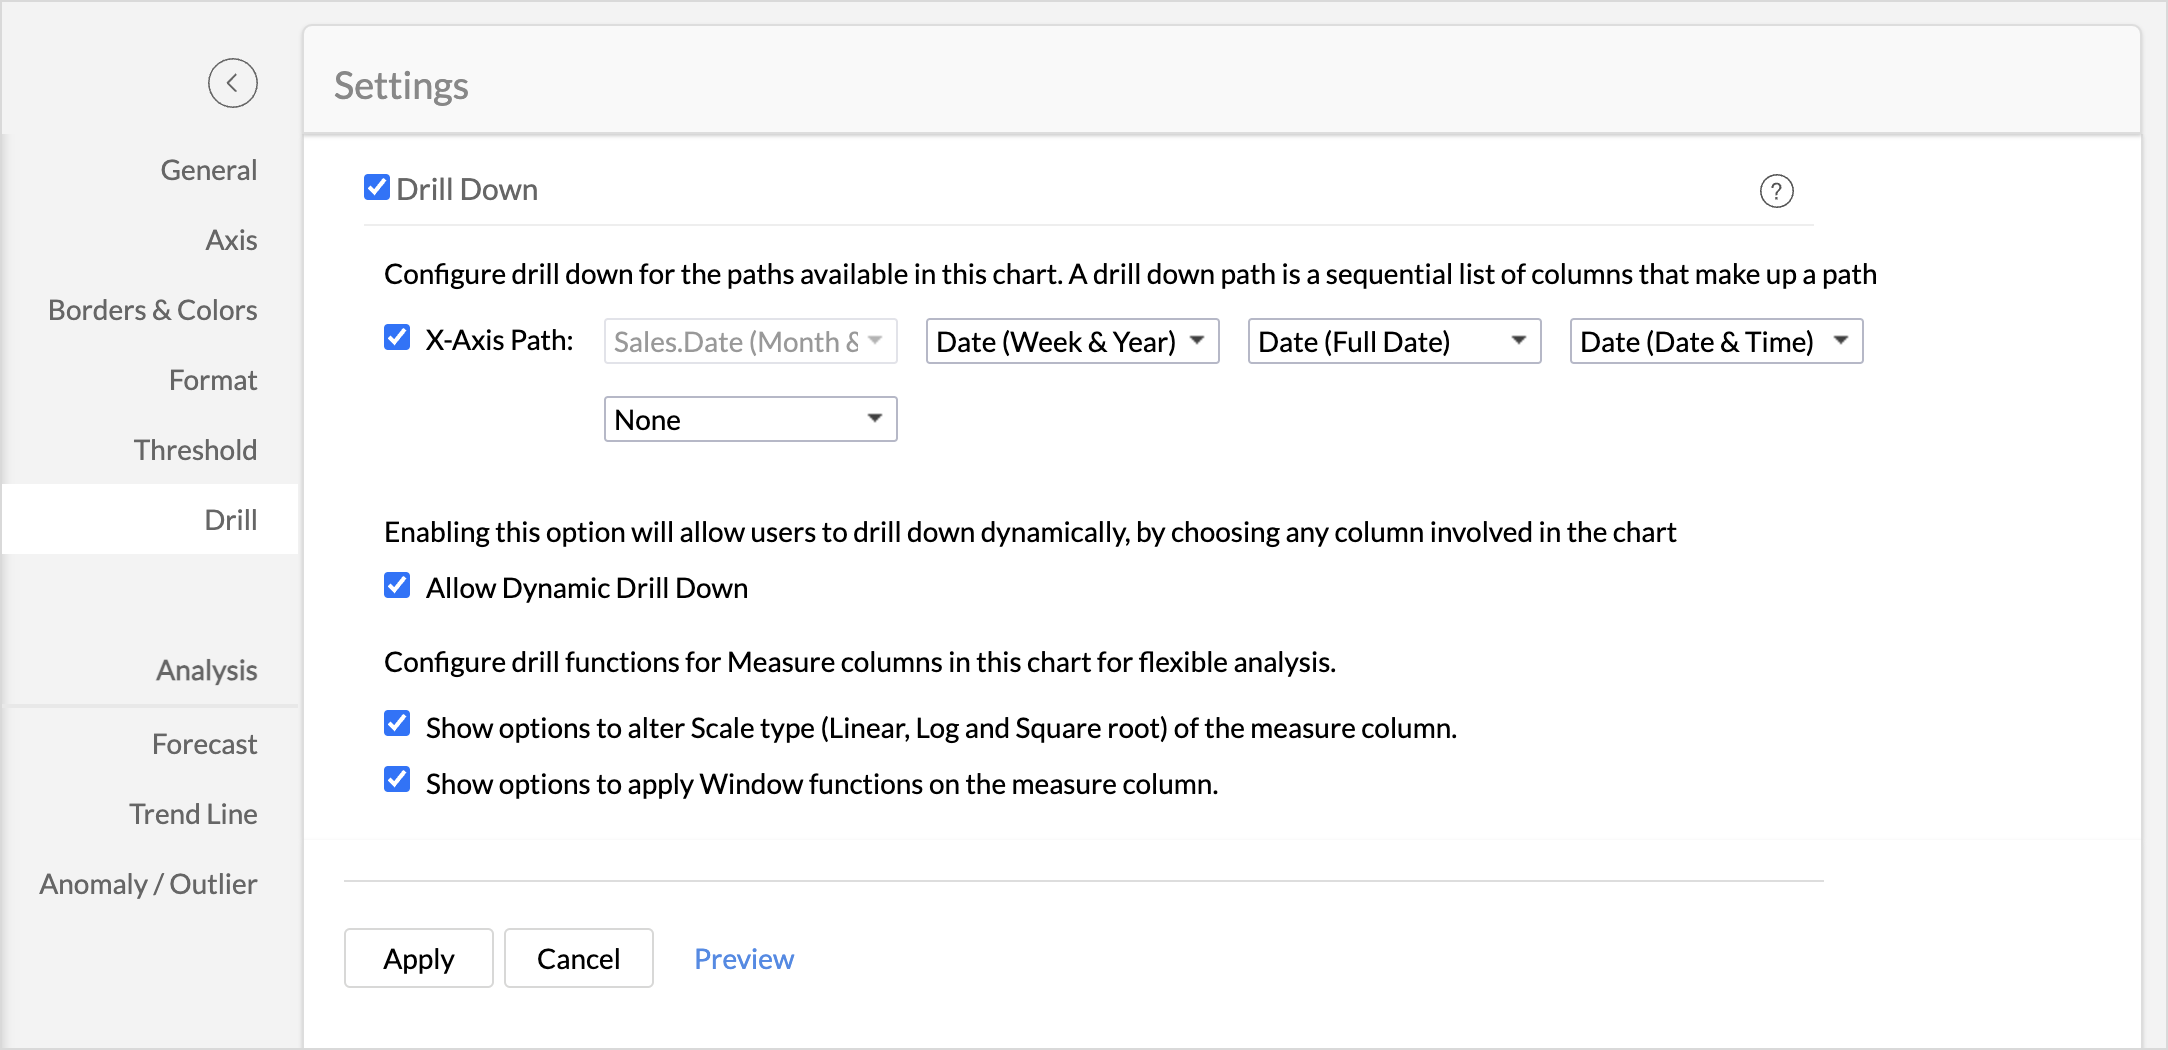Go to Borders & Colors tab
The width and height of the screenshot is (2168, 1050).
click(x=153, y=310)
